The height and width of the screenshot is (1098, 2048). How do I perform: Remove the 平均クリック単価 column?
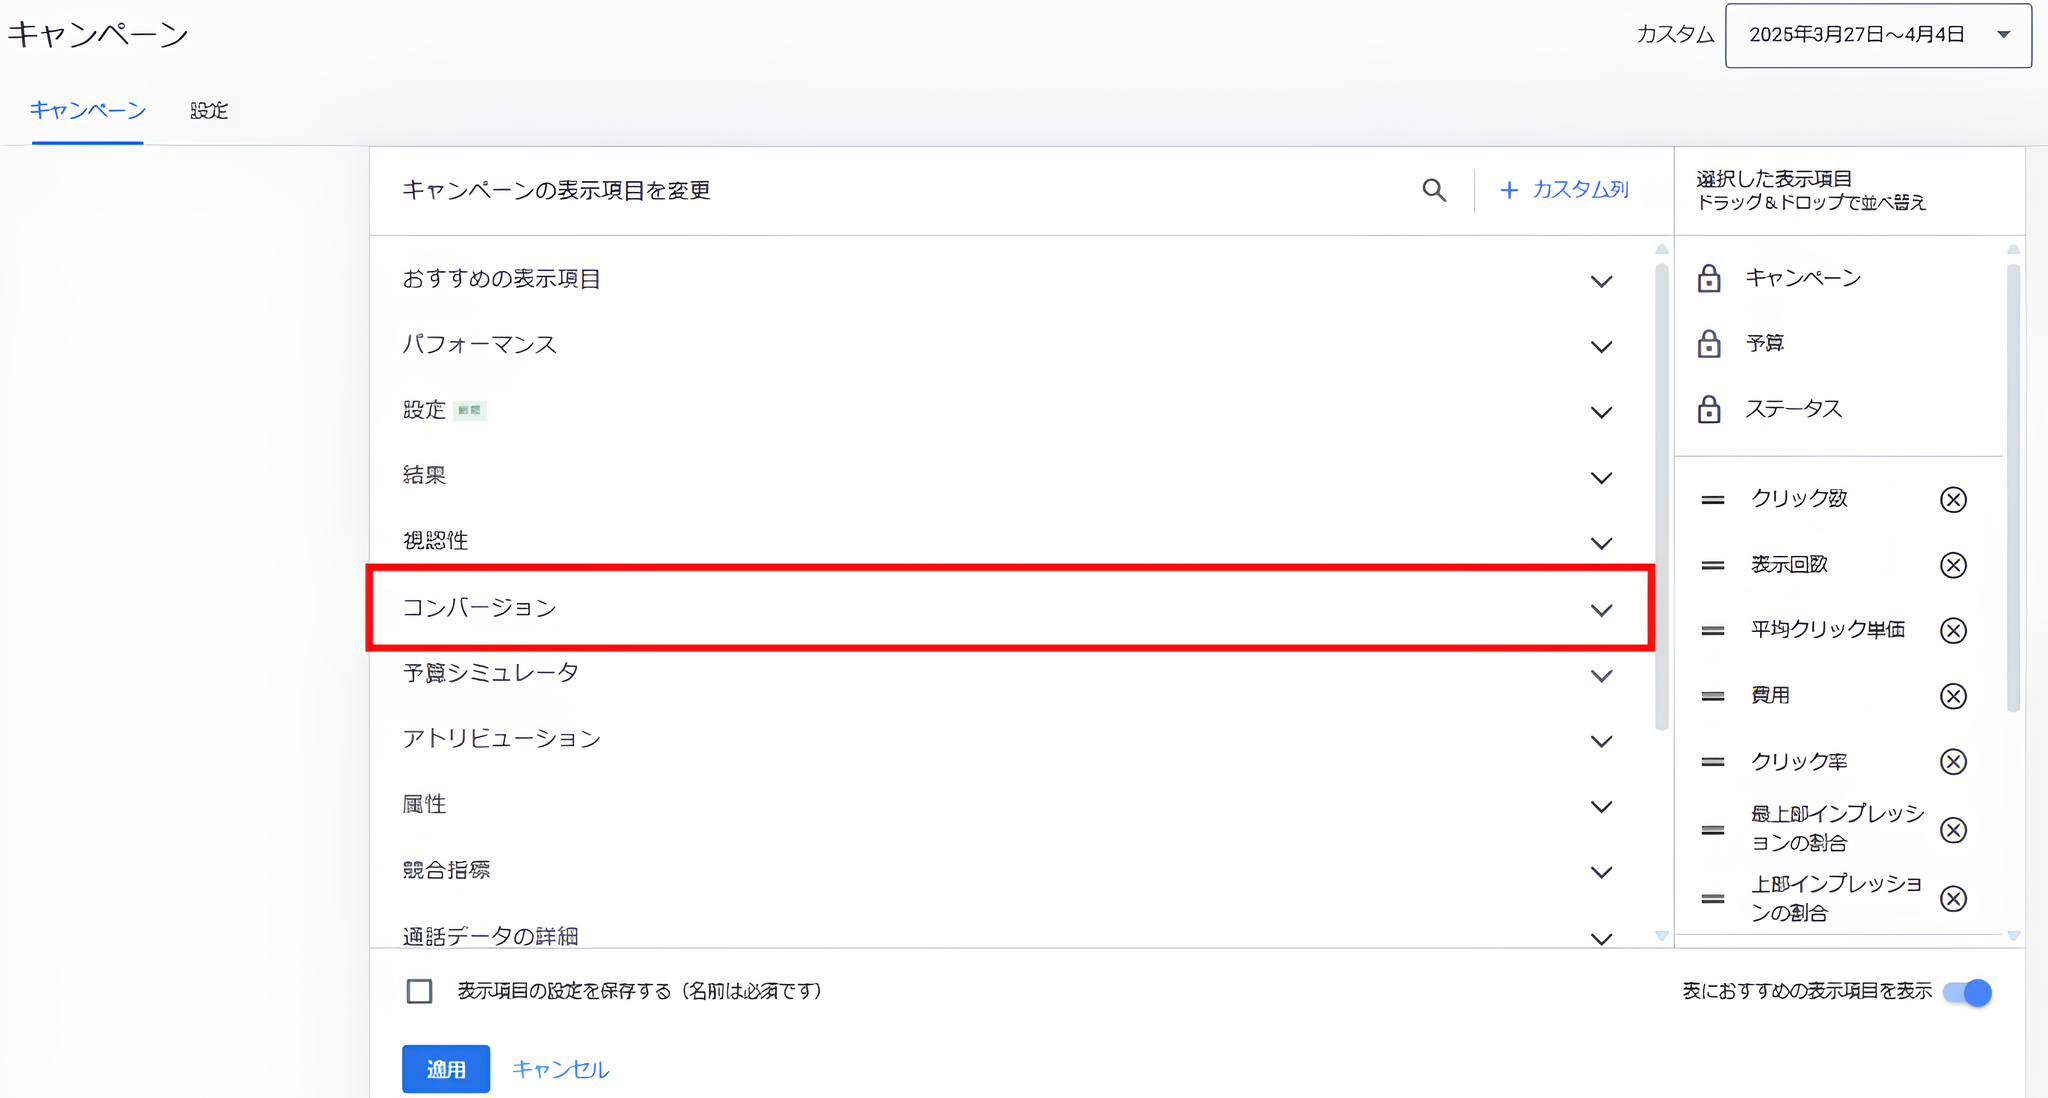point(1953,630)
